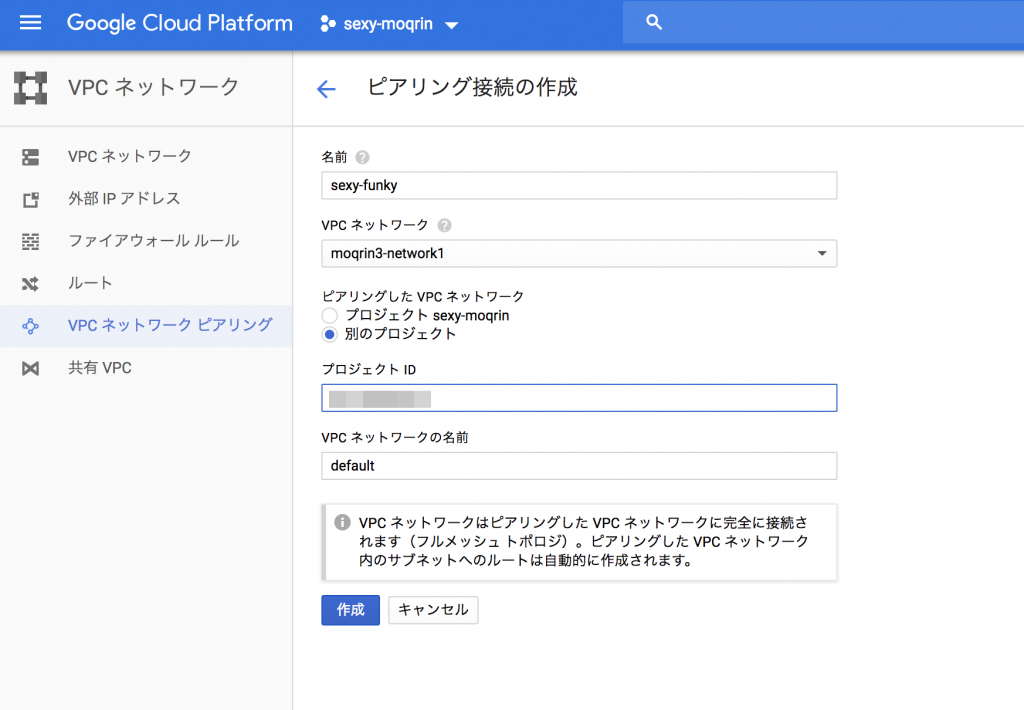The image size is (1024, 710).
Task: Click help icon next to 名前 label
Action: point(362,157)
